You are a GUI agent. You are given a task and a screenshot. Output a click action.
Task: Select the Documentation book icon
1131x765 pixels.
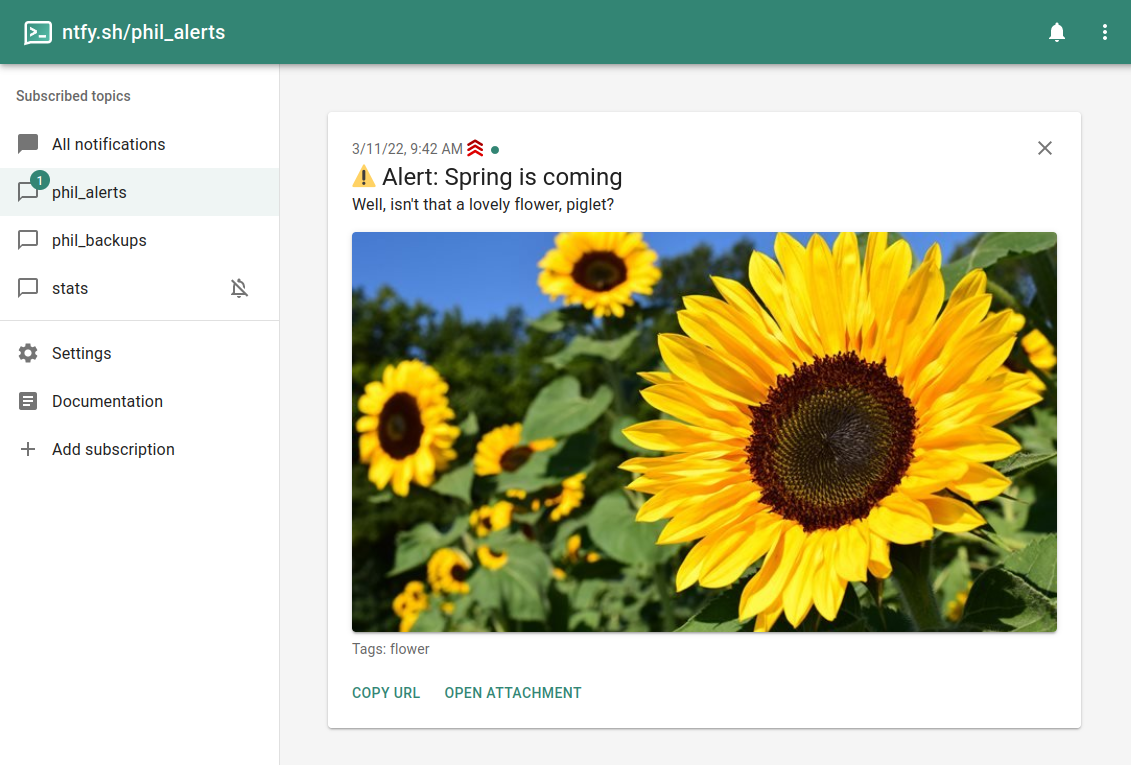click(x=27, y=400)
